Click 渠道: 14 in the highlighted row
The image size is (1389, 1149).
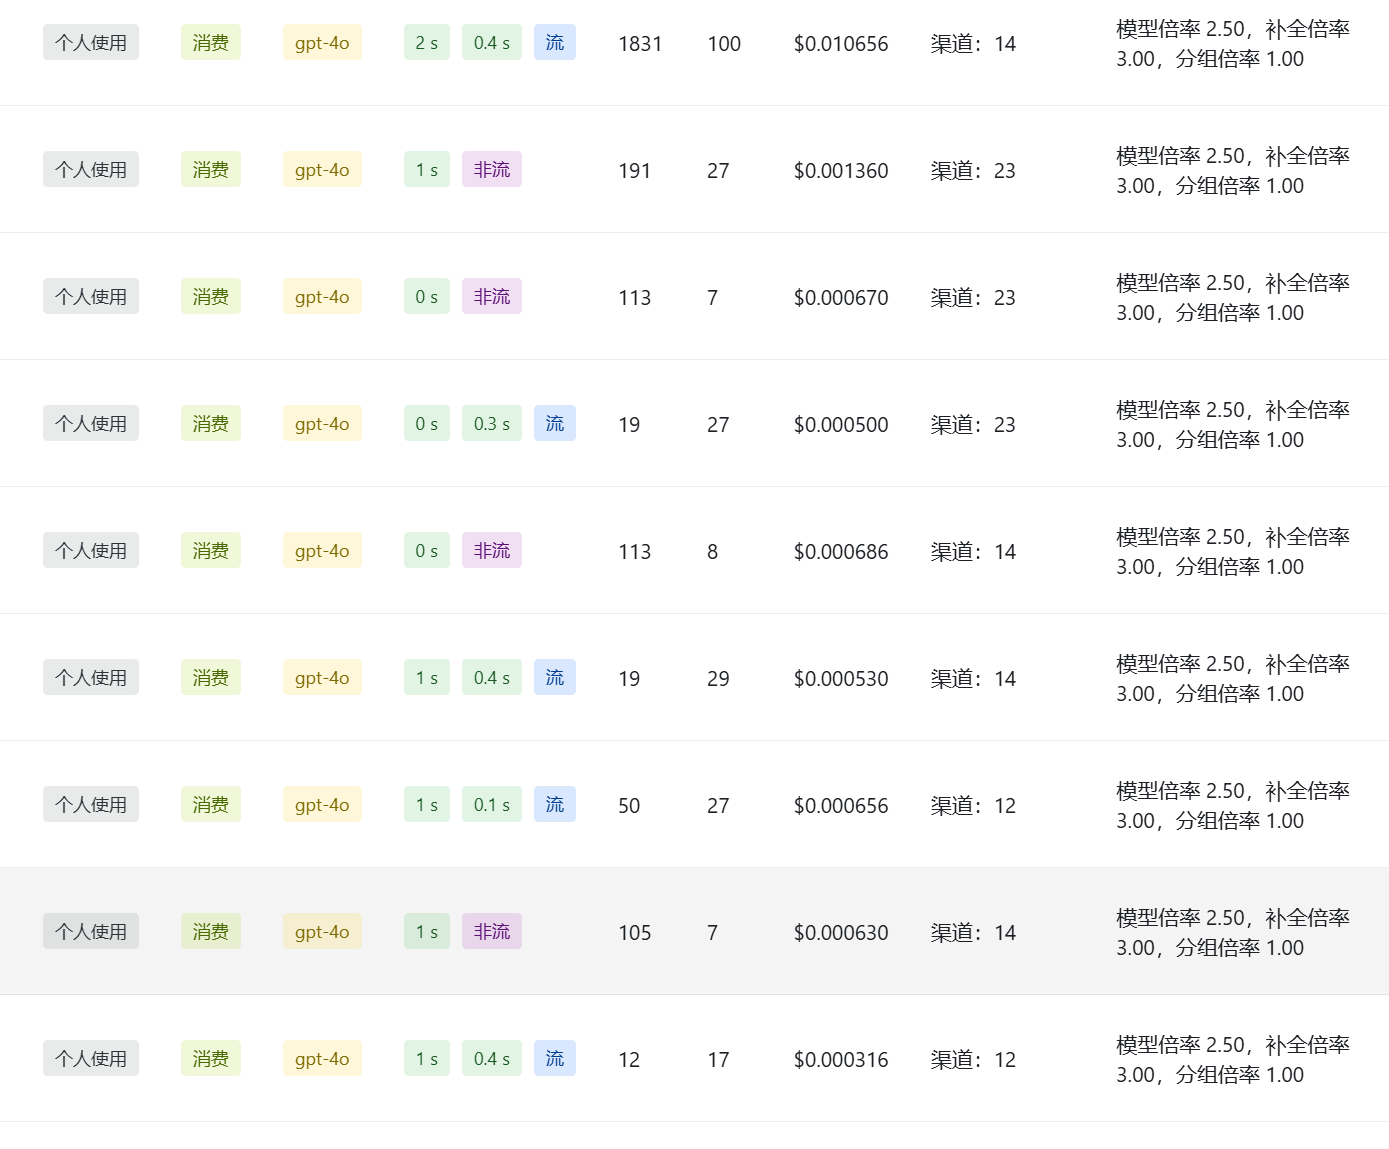[x=973, y=933]
